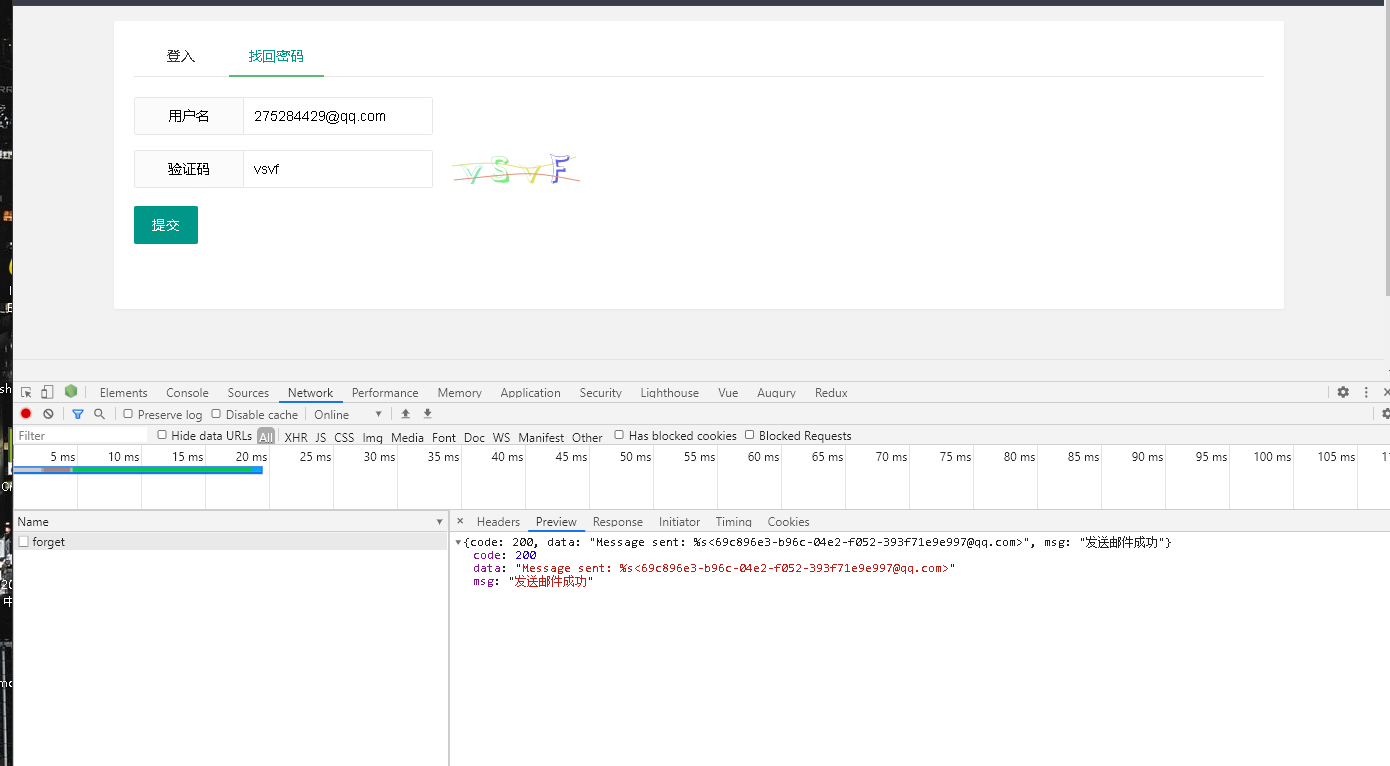Filter requests by CSS

point(344,437)
